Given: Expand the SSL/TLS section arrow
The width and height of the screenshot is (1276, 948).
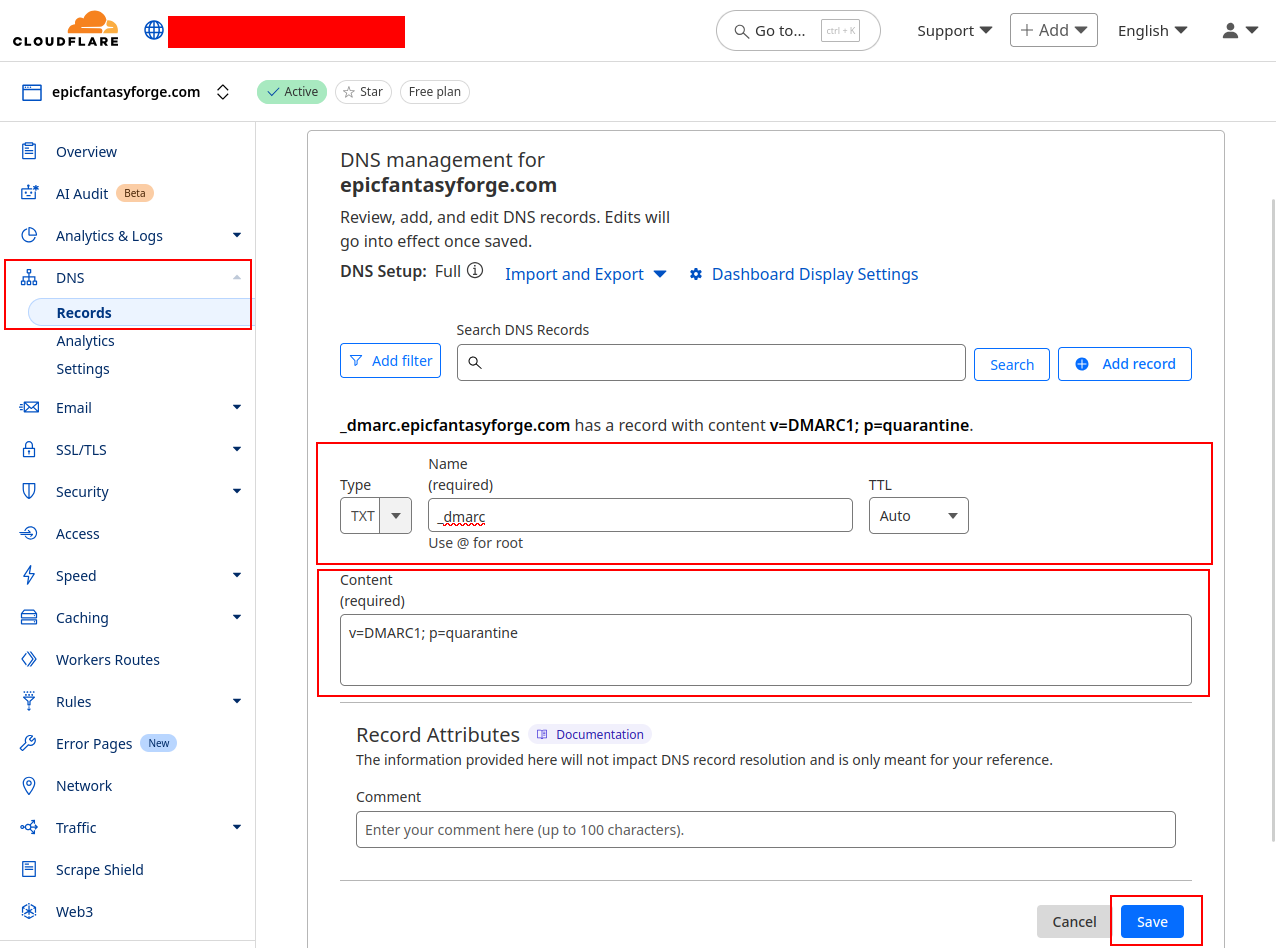Looking at the screenshot, I should (237, 449).
